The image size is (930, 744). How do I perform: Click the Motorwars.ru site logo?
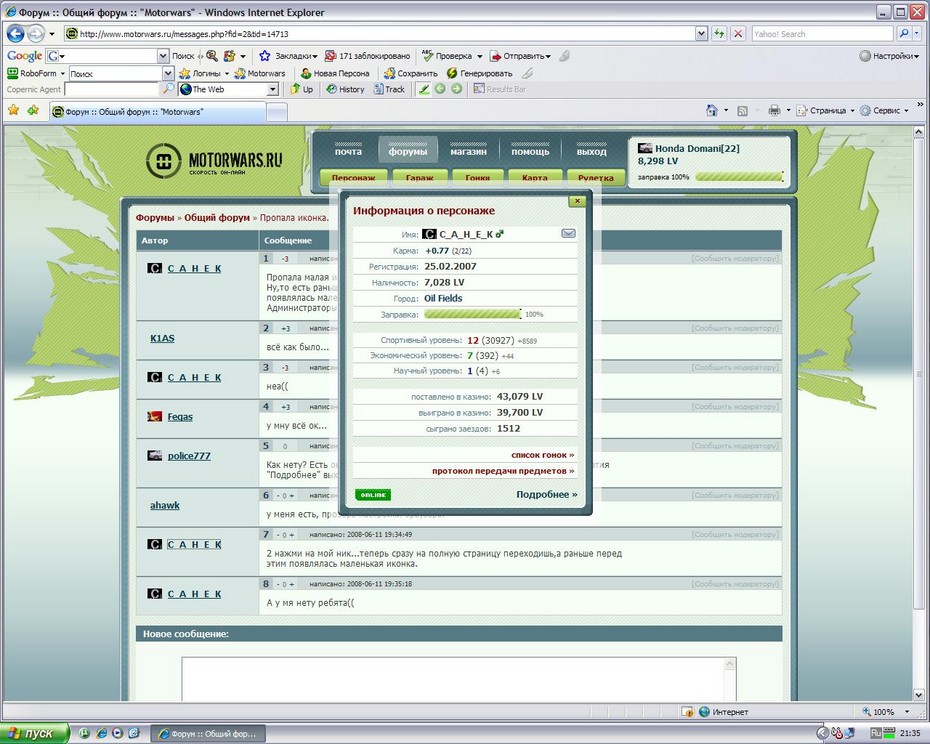click(214, 160)
